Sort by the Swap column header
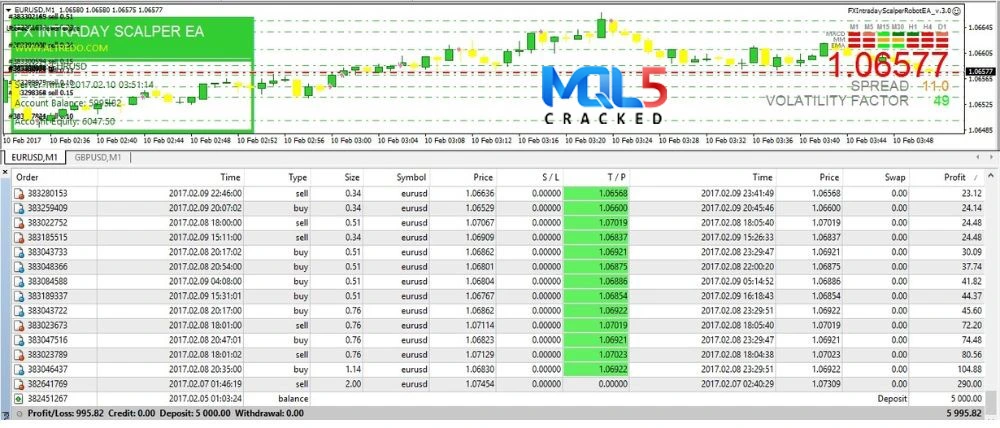The height and width of the screenshot is (428, 1000). tap(875, 177)
